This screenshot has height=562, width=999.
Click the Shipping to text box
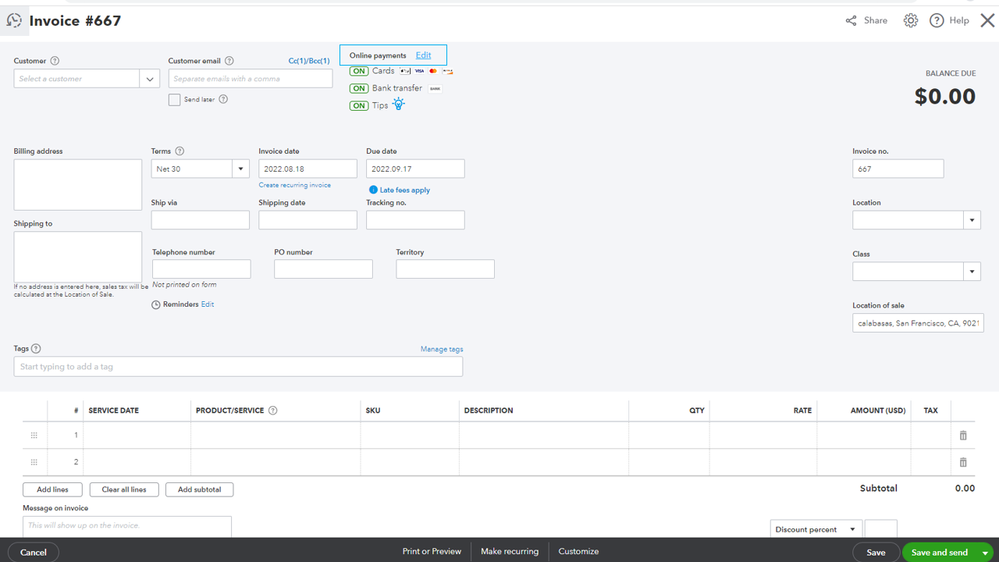point(78,257)
